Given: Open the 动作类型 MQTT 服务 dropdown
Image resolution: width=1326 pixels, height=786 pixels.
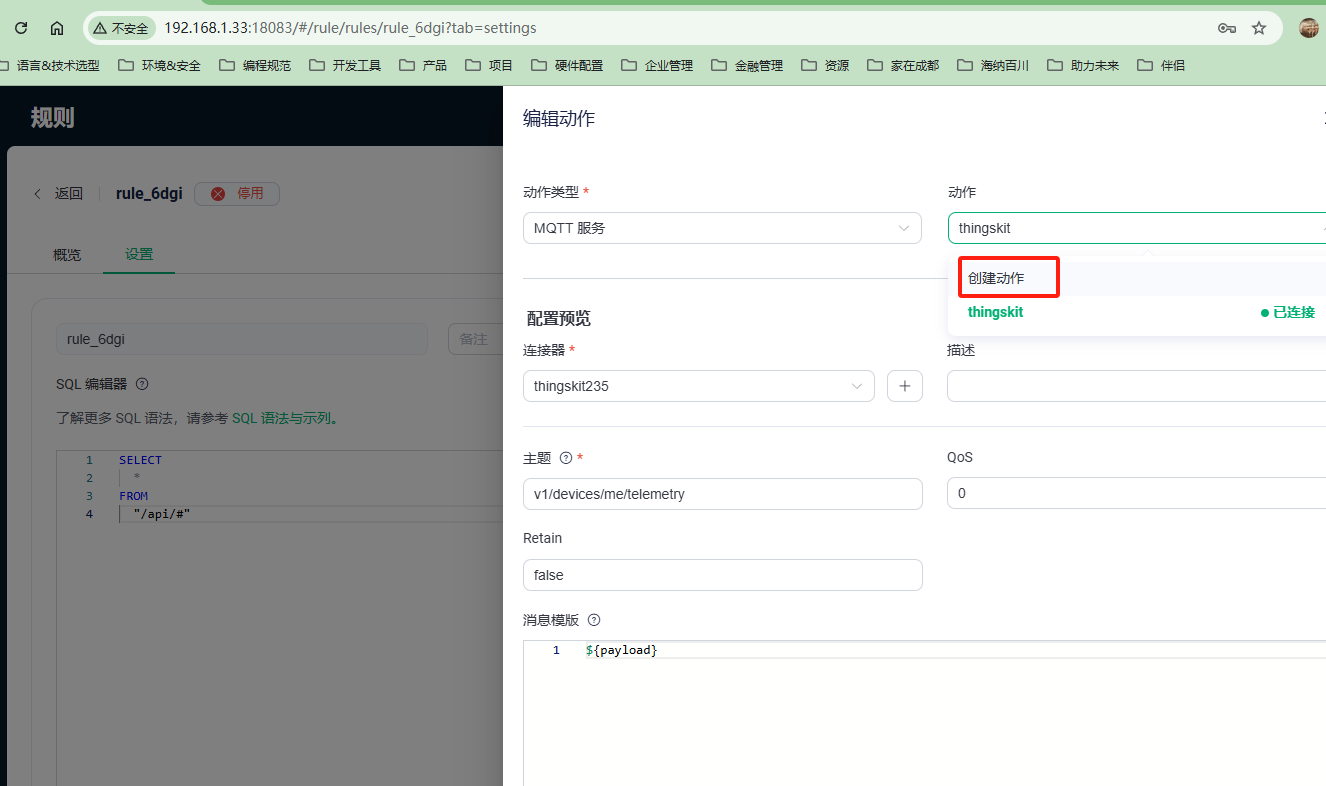Looking at the screenshot, I should pyautogui.click(x=721, y=228).
